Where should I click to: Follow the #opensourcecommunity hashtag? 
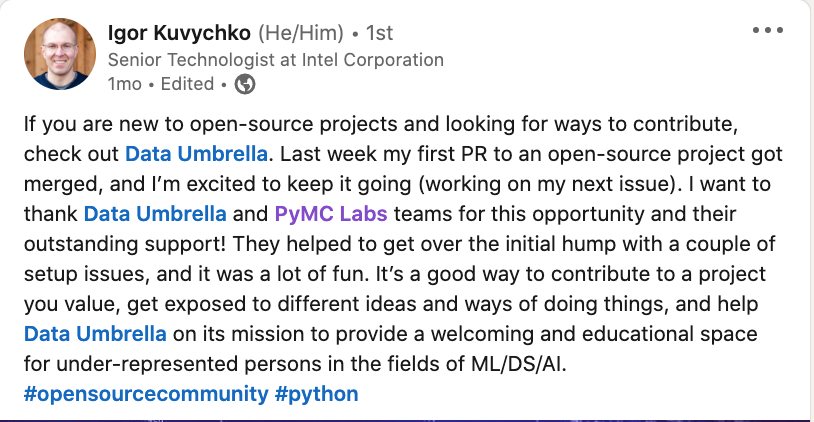coord(144,393)
